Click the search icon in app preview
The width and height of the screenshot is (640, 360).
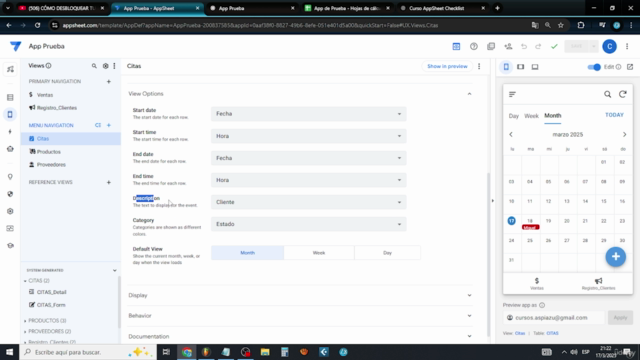point(607,94)
